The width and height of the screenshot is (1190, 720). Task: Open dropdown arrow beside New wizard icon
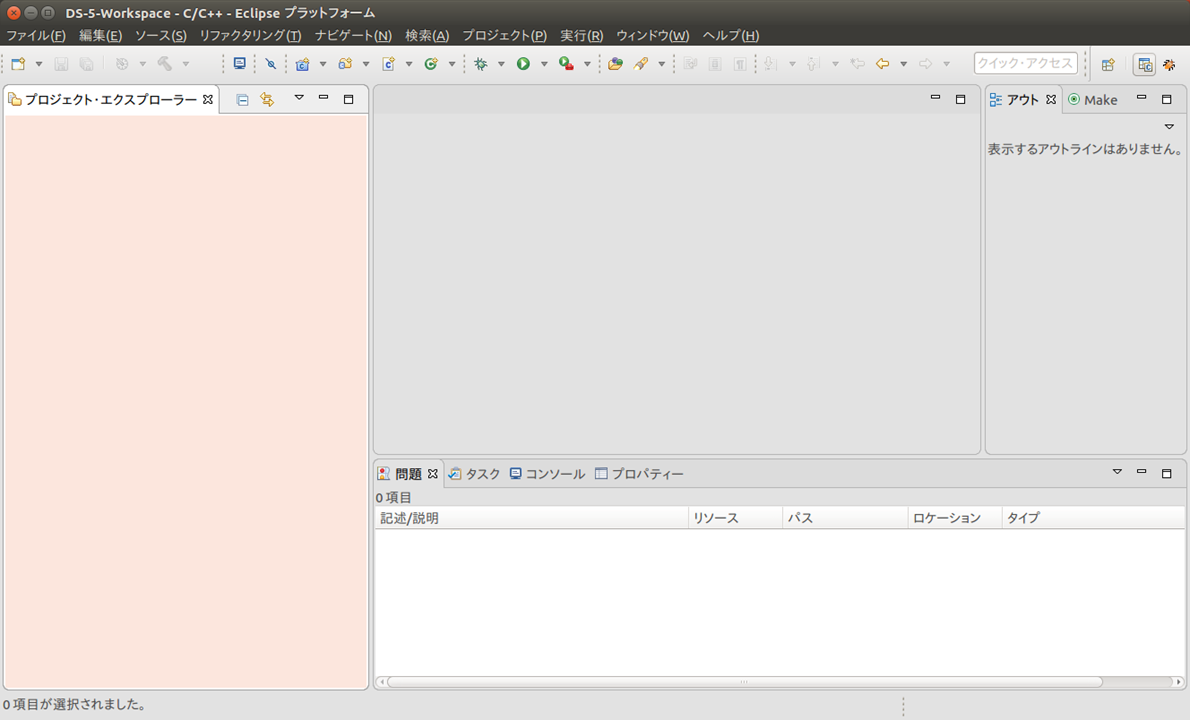tap(39, 64)
